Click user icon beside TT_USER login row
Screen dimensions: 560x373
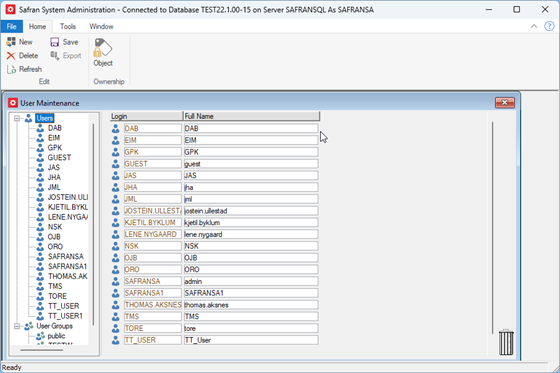point(115,340)
